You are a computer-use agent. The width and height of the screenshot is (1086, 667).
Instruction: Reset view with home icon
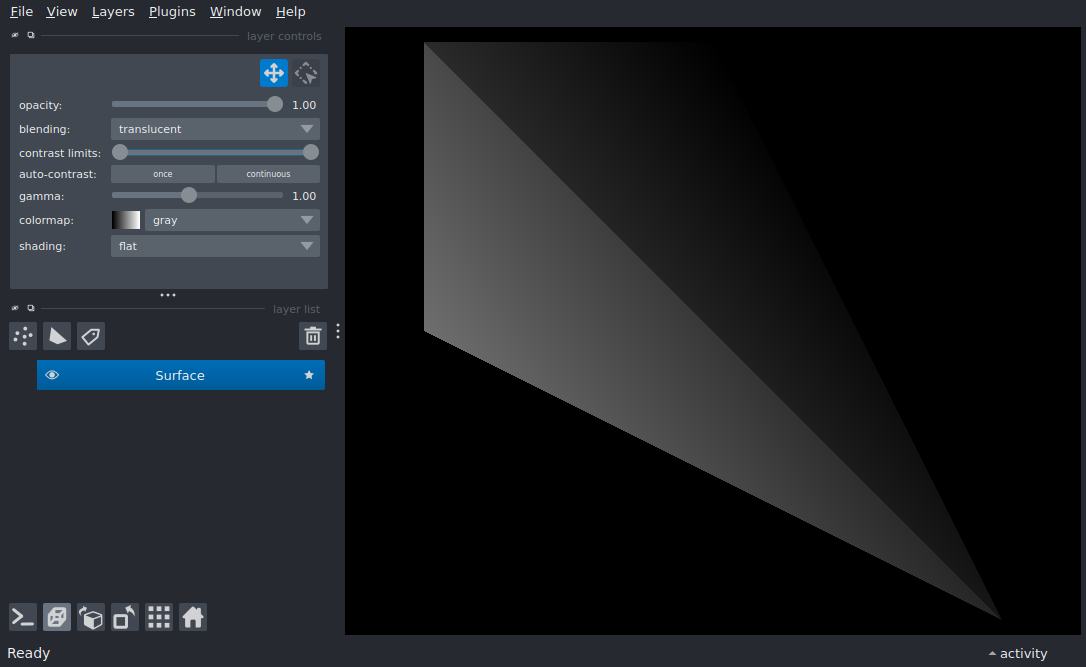click(x=193, y=617)
